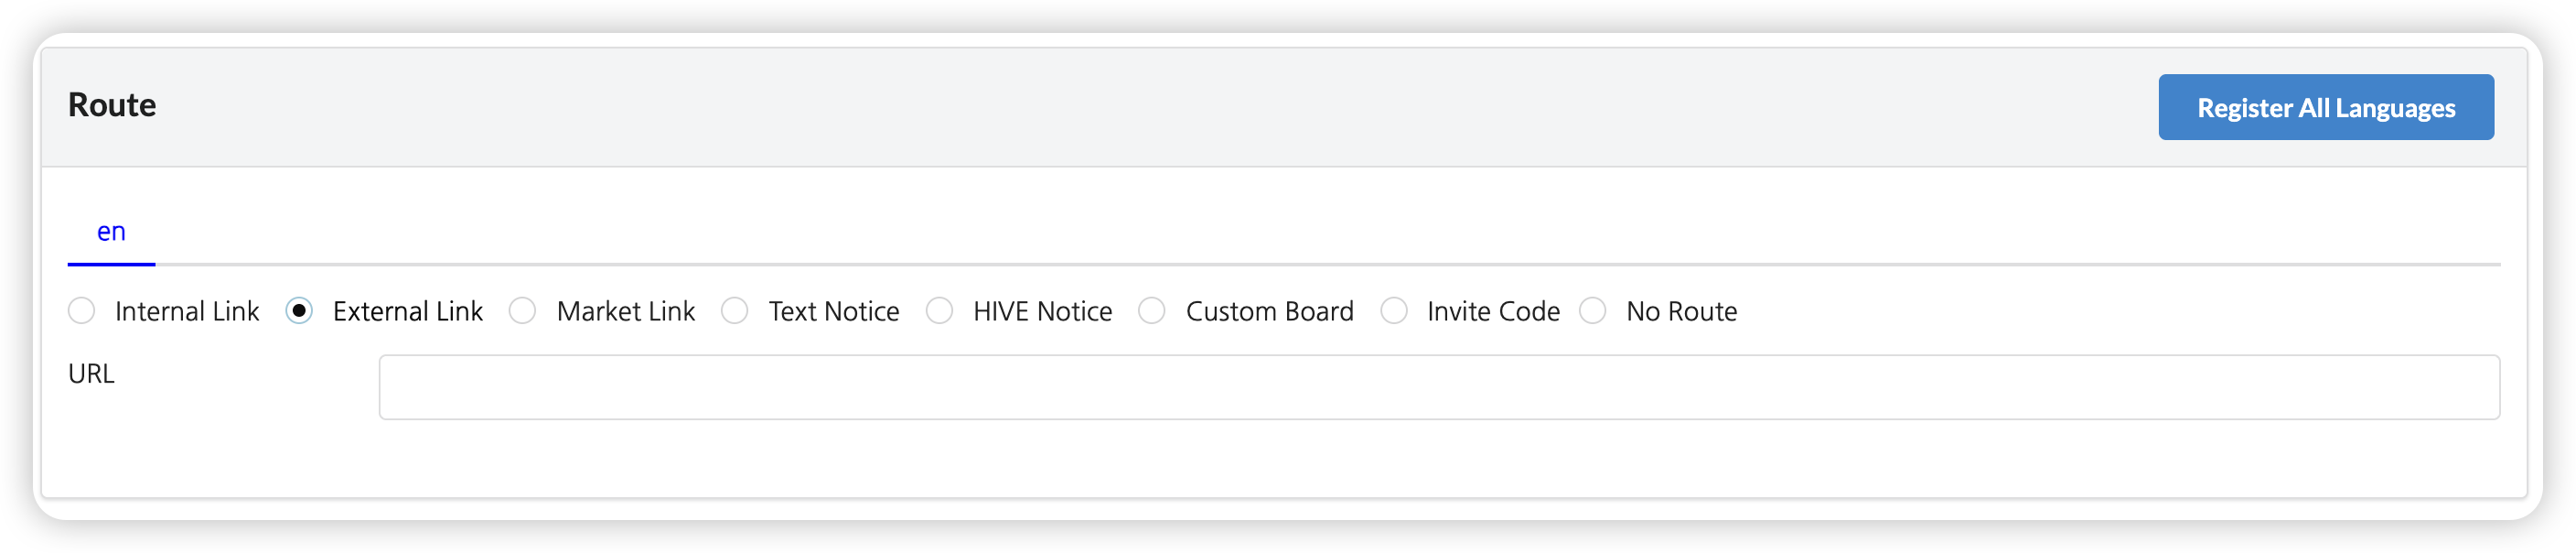
Task: Click the "Invite Code" label text
Action: (1493, 312)
